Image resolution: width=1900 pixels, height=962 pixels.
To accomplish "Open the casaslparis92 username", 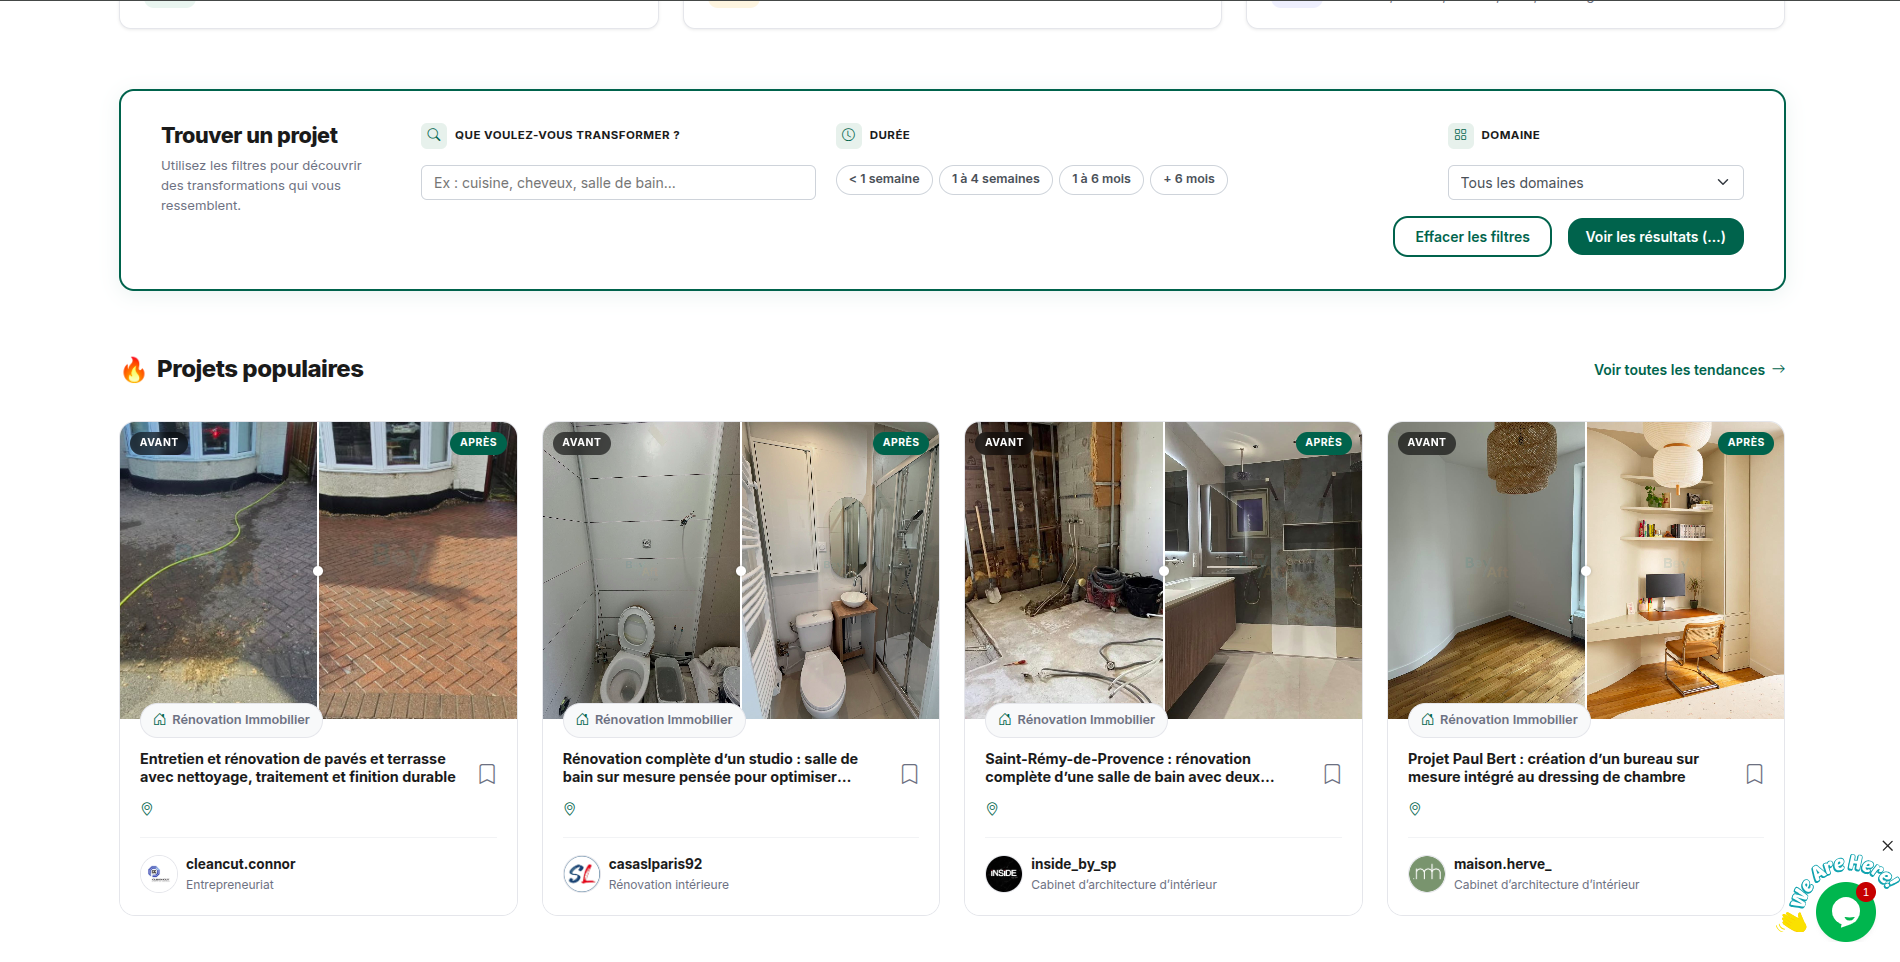I will point(655,864).
